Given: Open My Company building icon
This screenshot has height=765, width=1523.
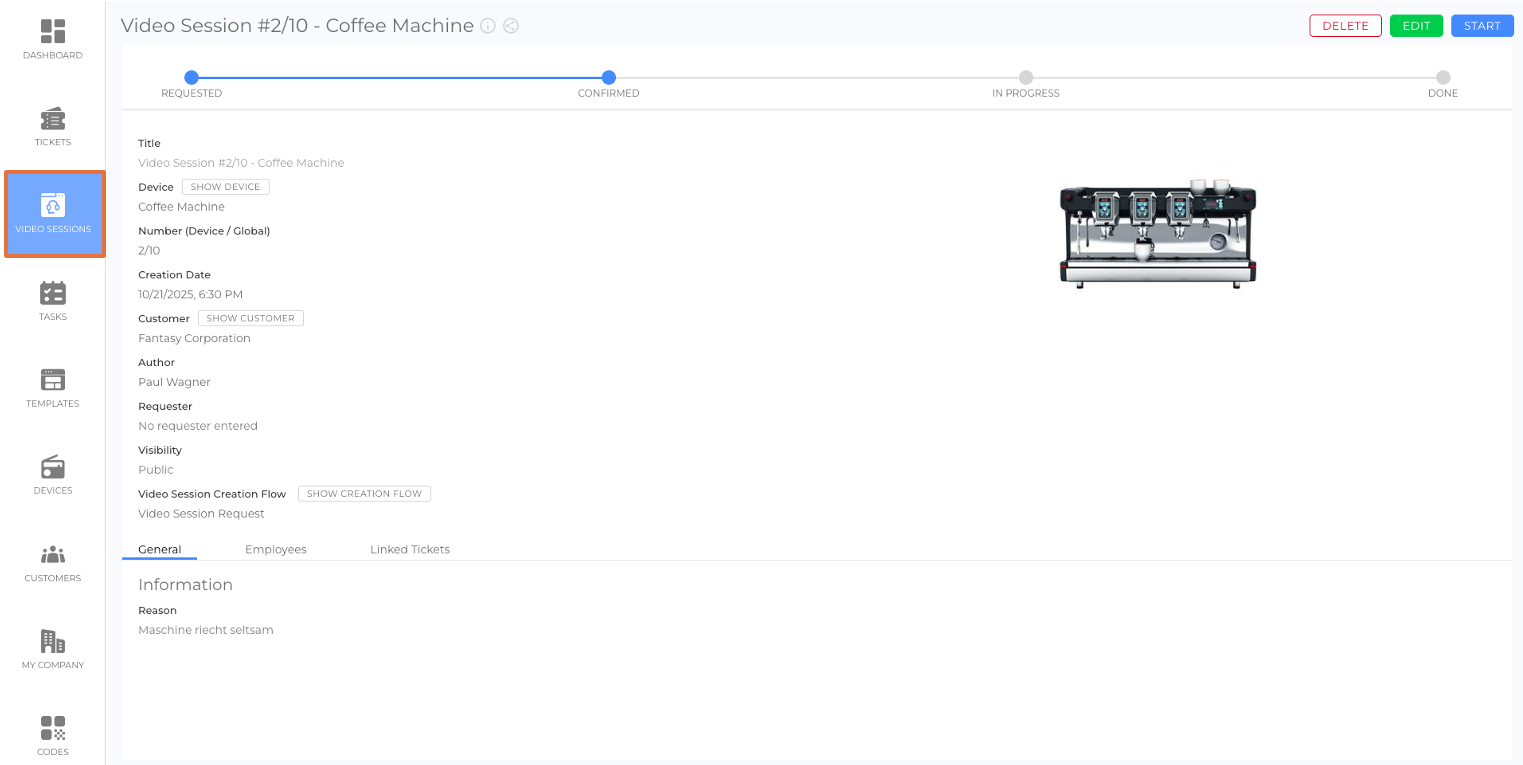Looking at the screenshot, I should click(53, 641).
